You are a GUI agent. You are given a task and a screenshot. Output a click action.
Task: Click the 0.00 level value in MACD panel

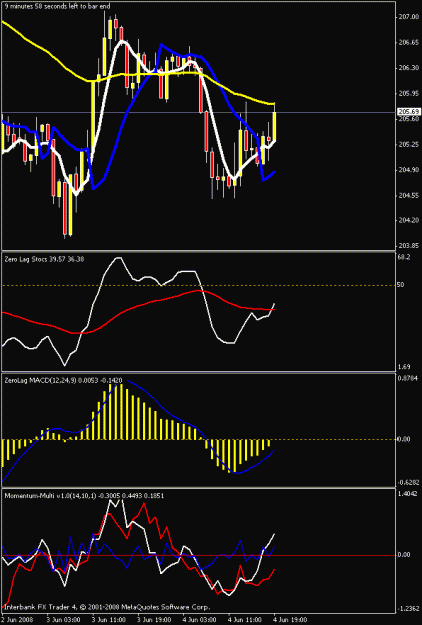tap(403, 440)
